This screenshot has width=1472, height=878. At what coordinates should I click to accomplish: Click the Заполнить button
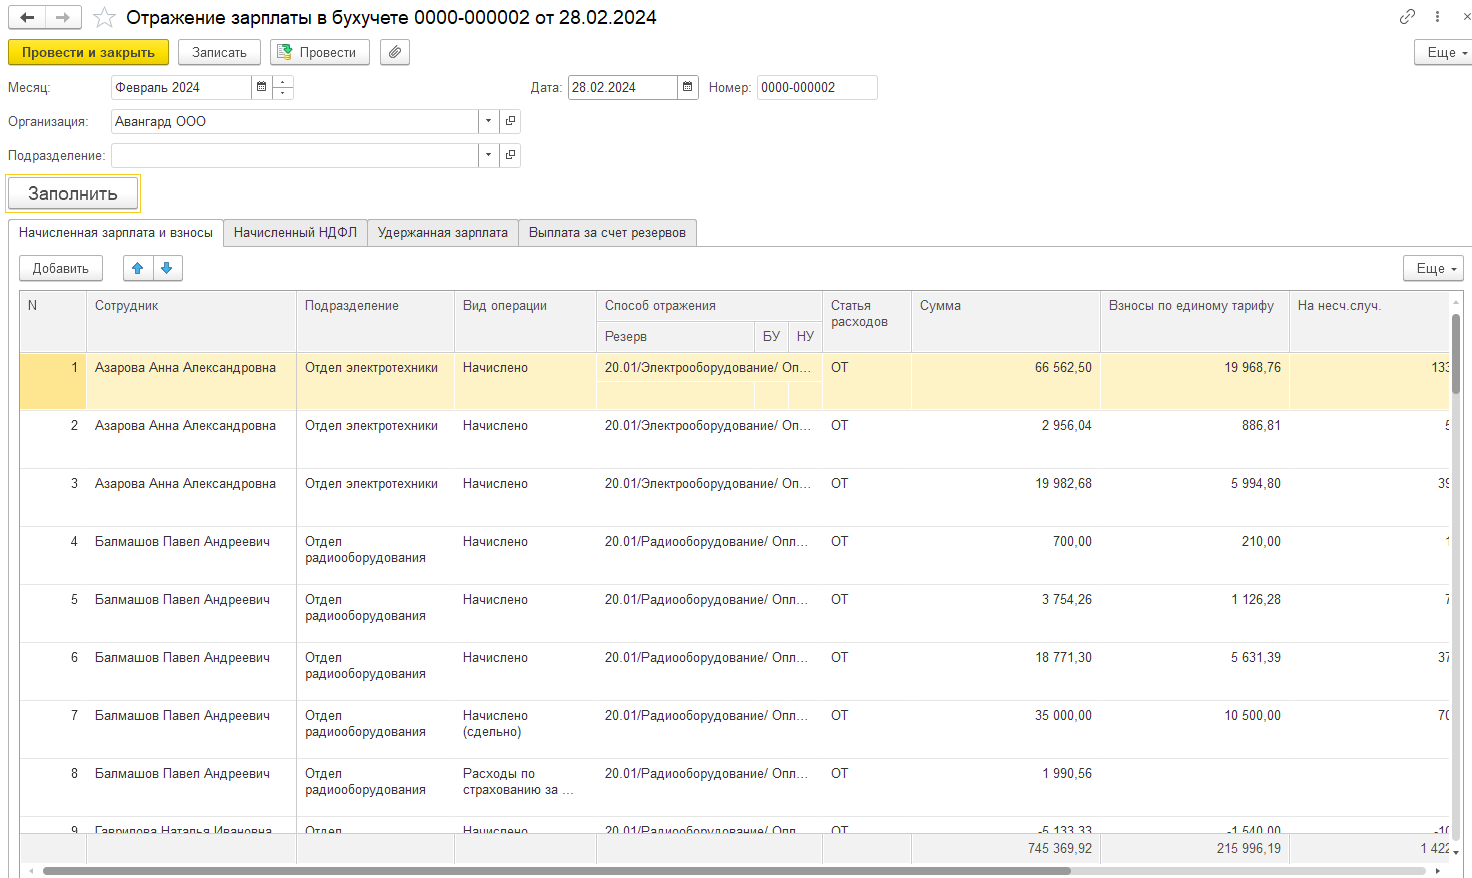tap(73, 193)
